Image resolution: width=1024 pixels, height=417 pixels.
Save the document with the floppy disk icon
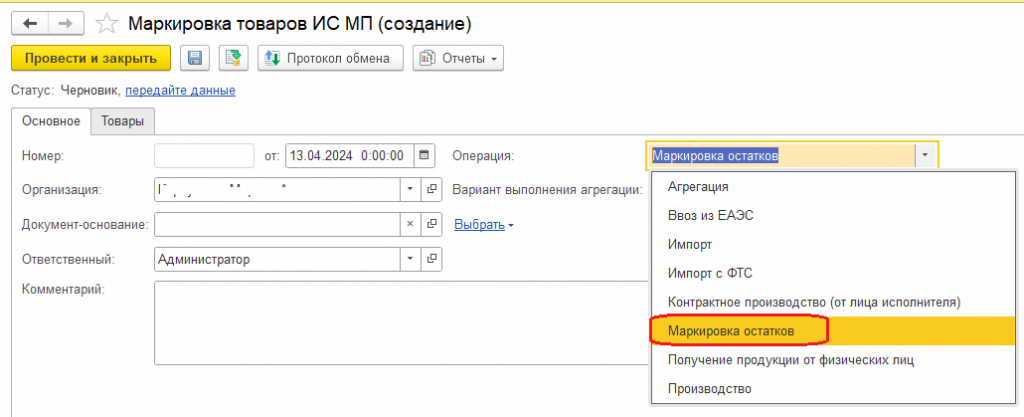coord(195,58)
